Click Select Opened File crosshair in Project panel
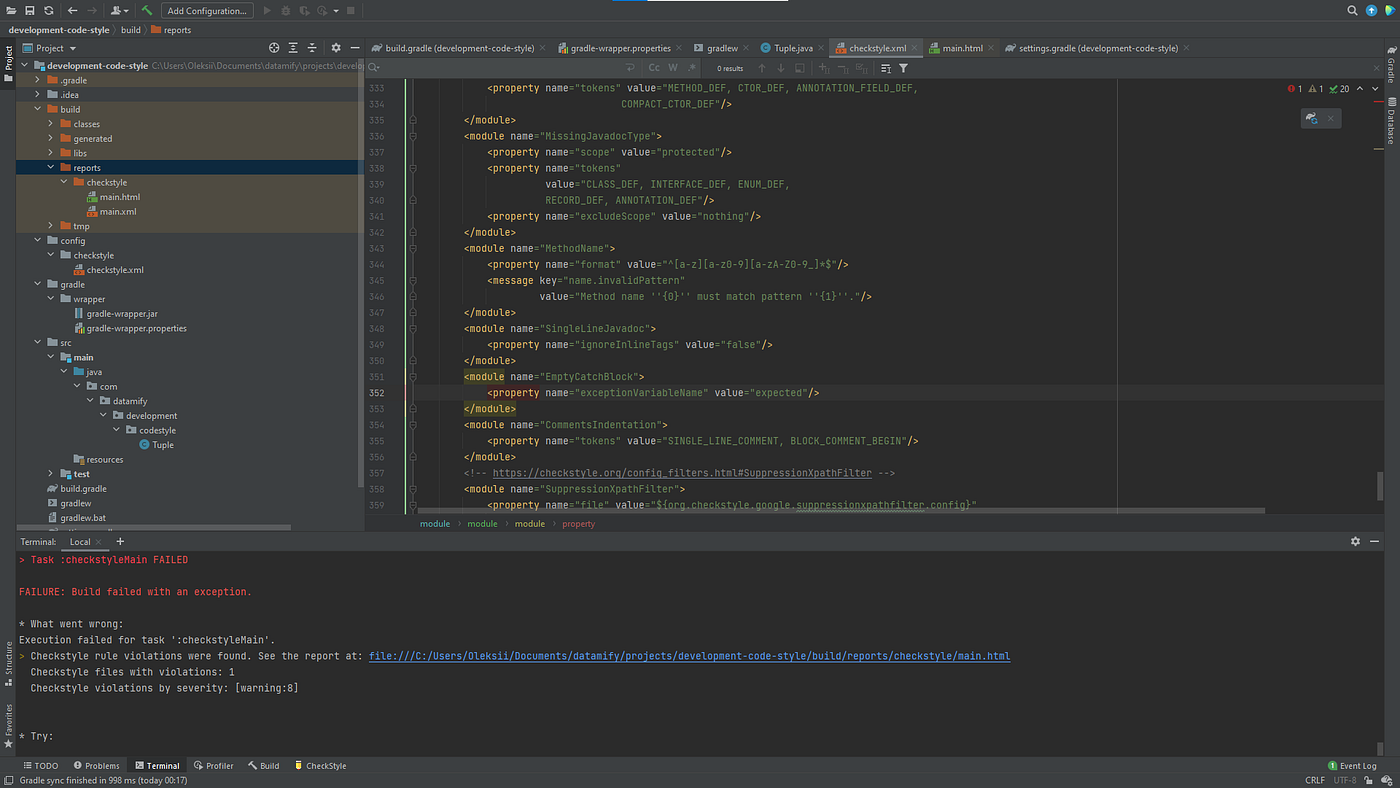This screenshot has height=788, width=1400. click(x=273, y=47)
